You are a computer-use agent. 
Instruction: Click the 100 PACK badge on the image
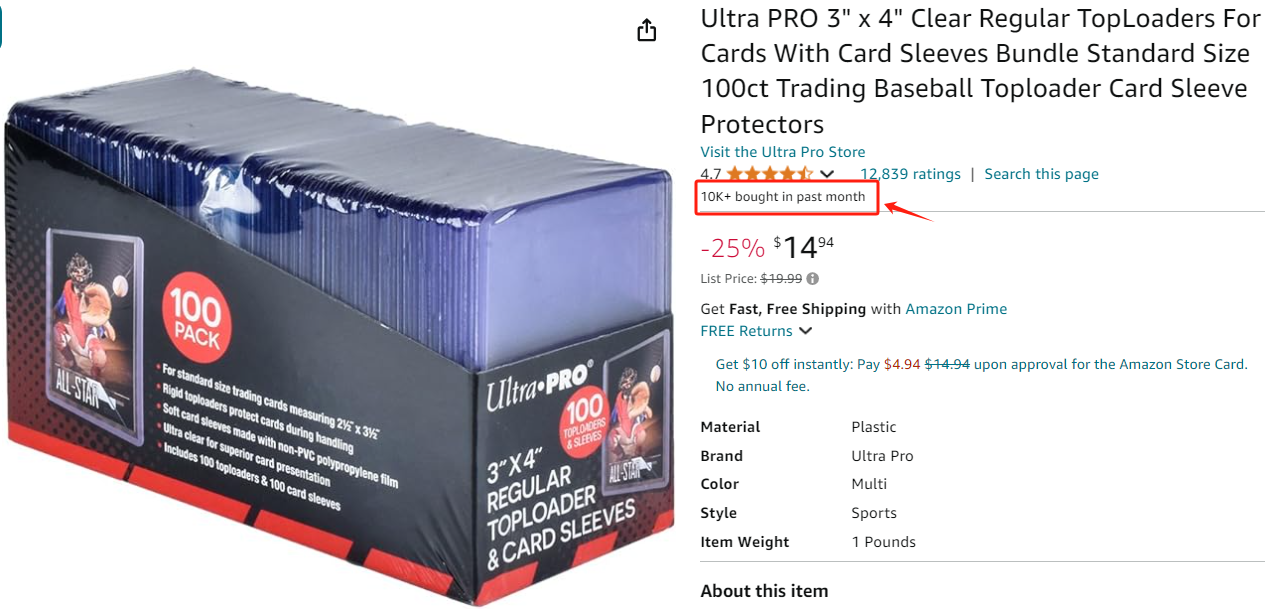[195, 320]
